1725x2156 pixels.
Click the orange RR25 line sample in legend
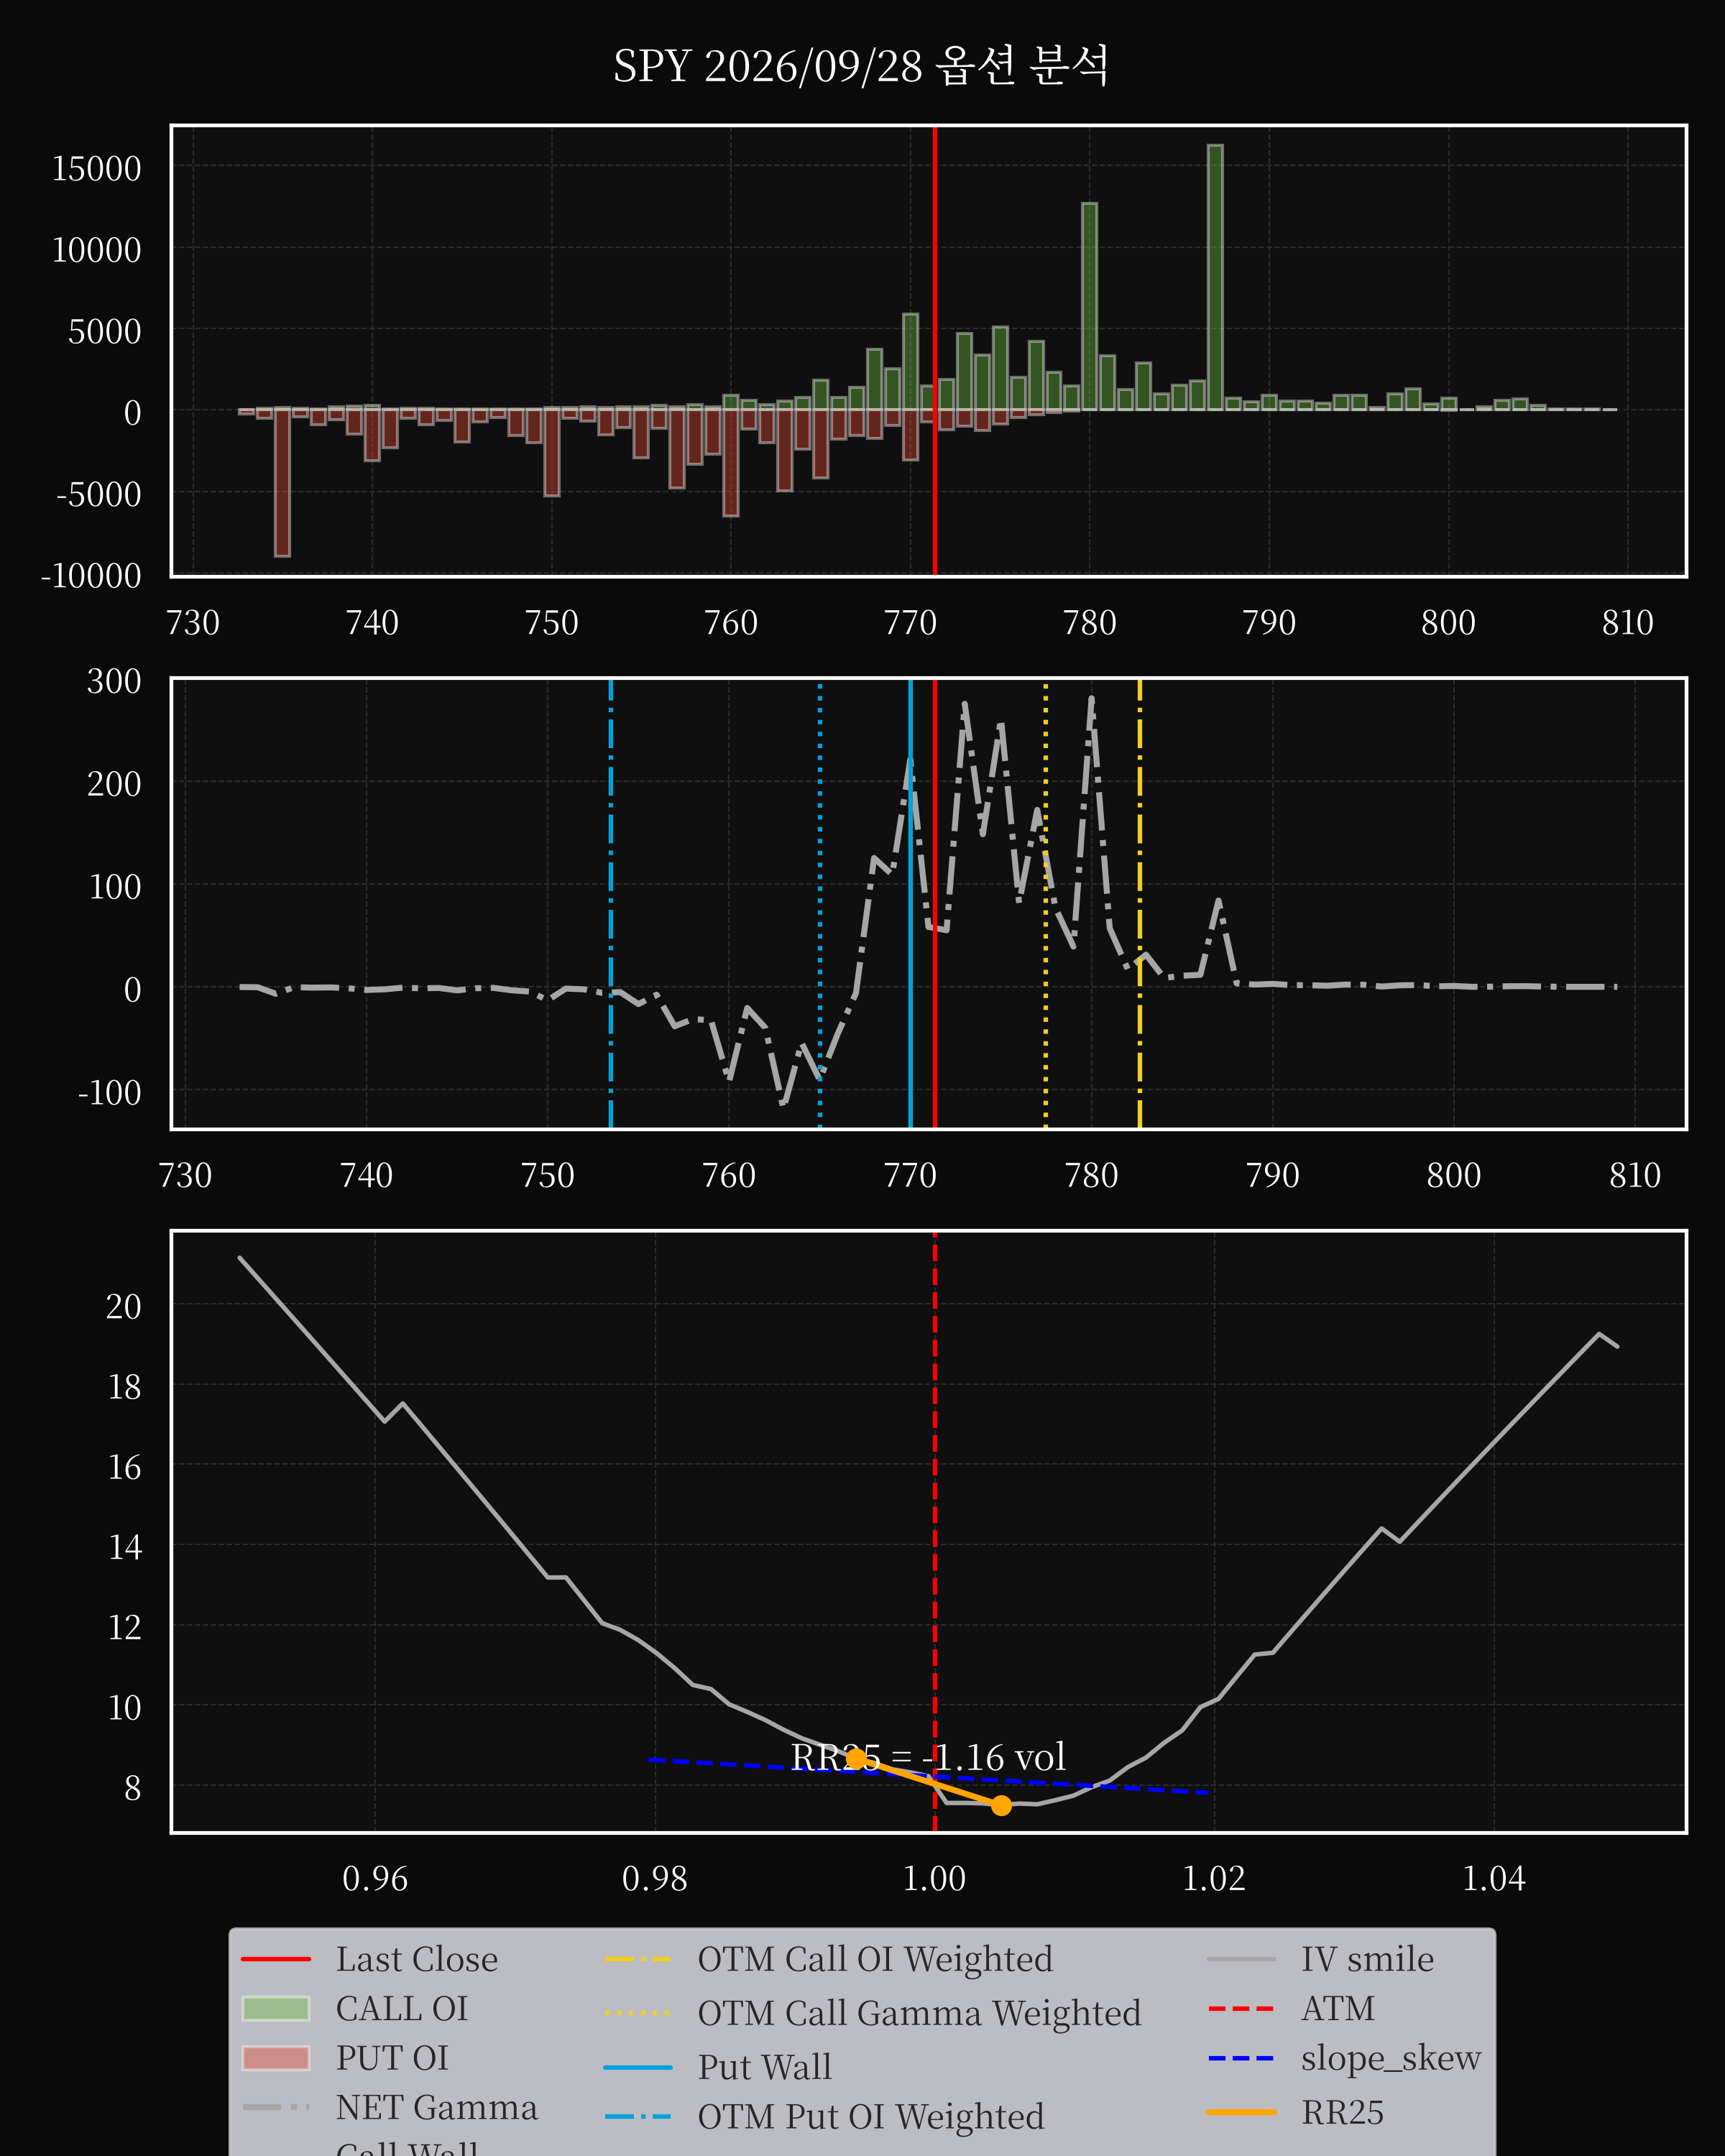pyautogui.click(x=1241, y=2112)
